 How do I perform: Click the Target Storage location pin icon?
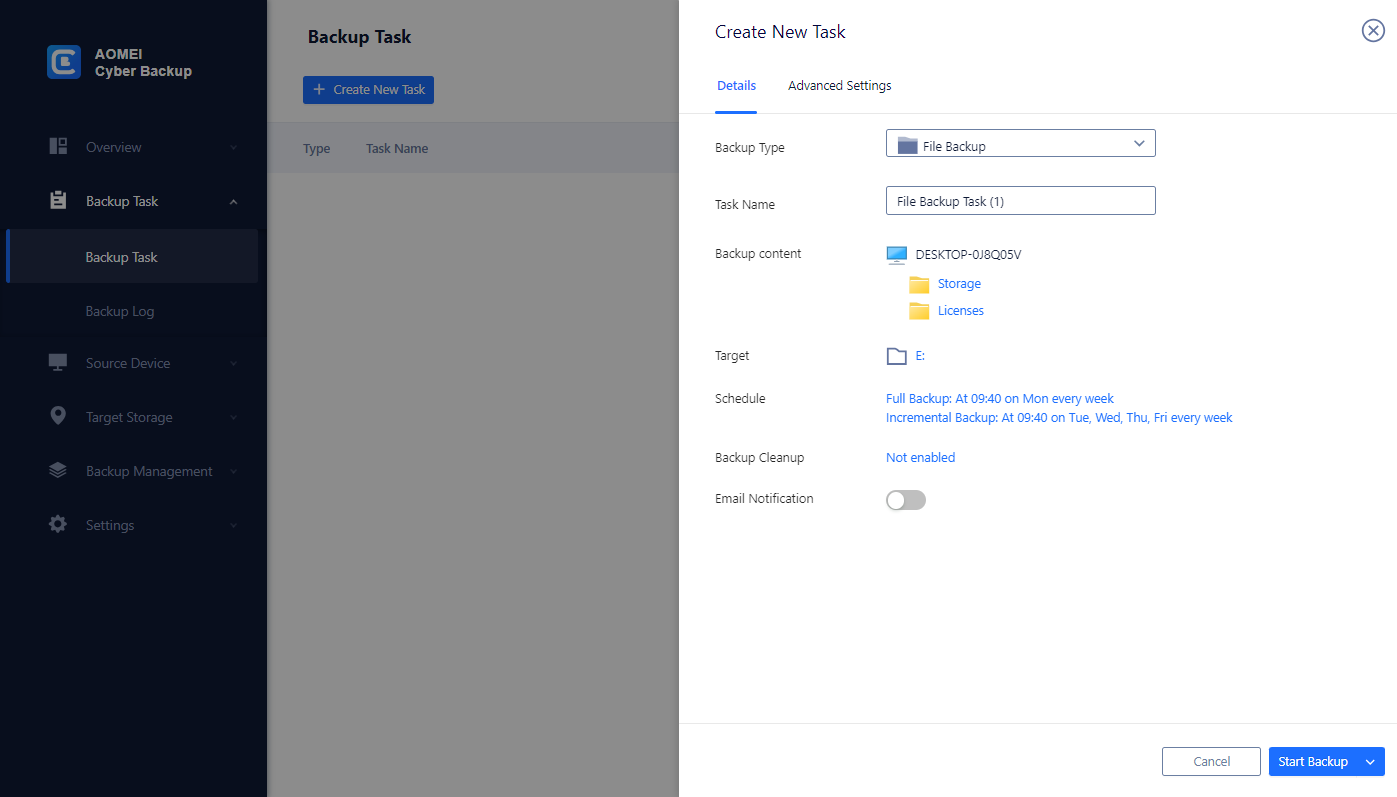pyautogui.click(x=58, y=416)
